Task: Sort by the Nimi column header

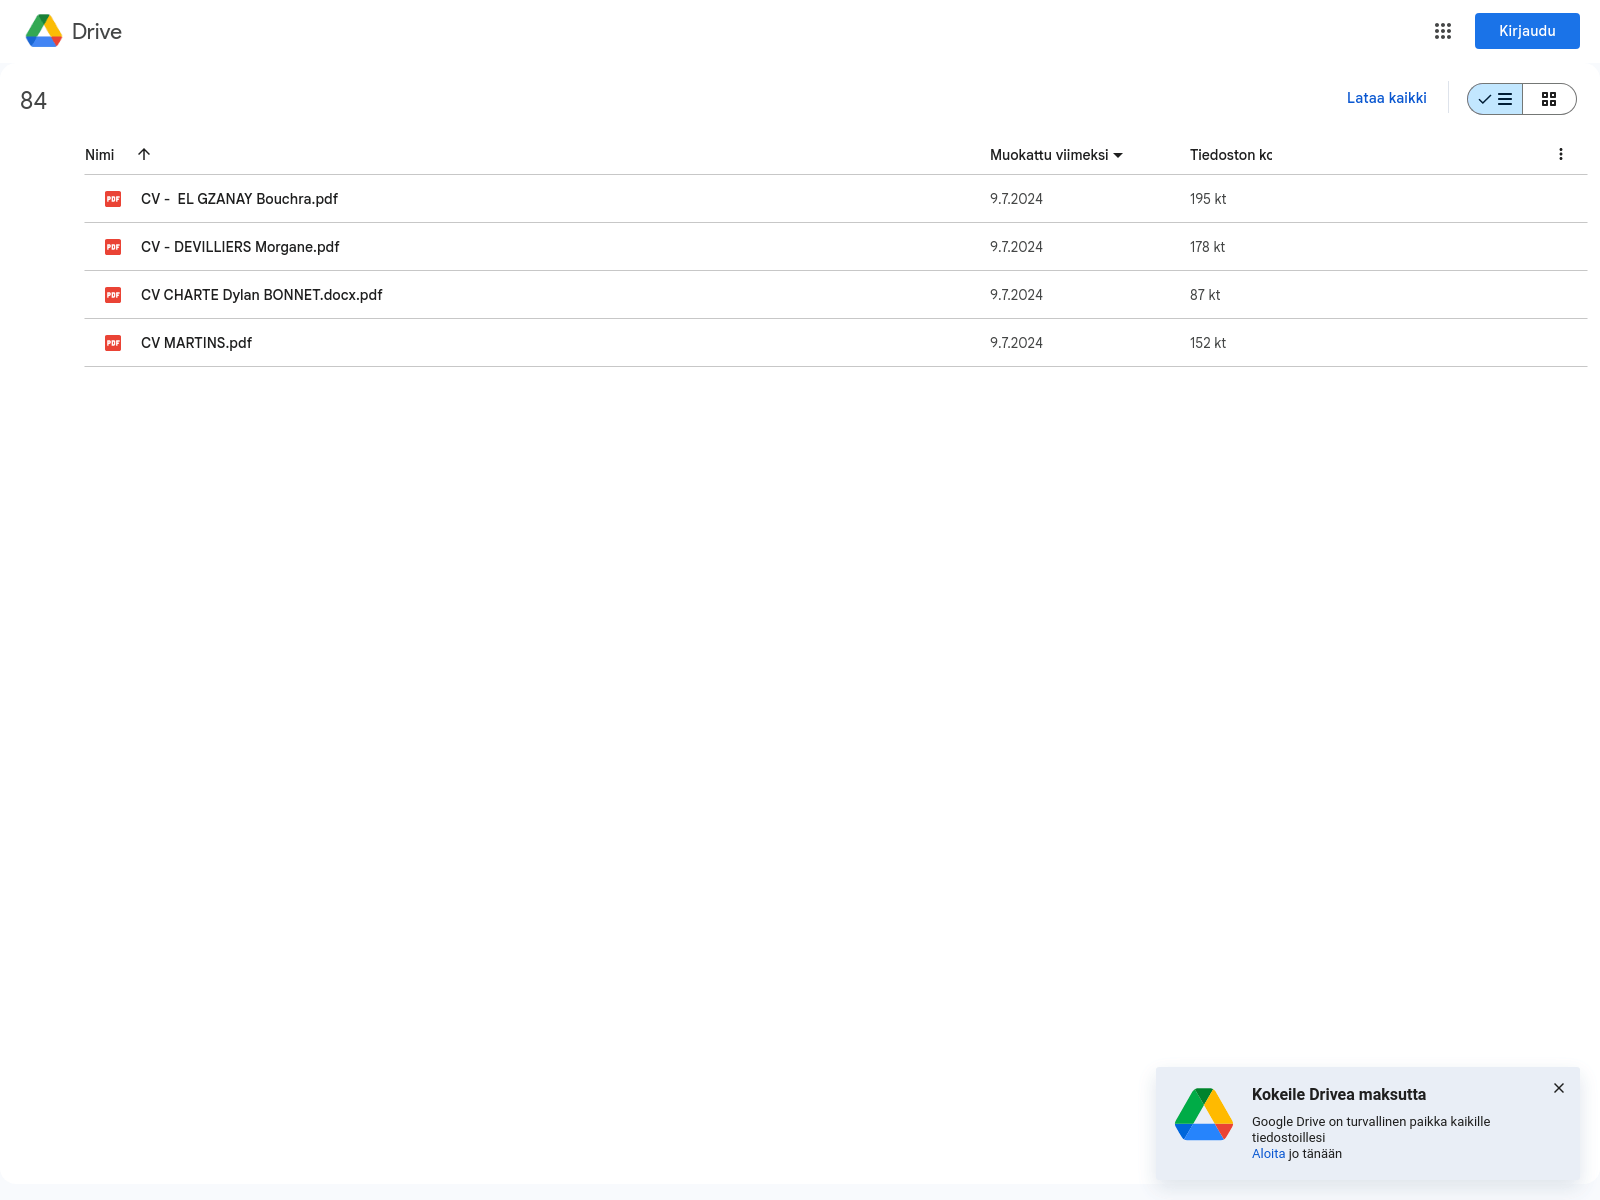Action: pos(99,155)
